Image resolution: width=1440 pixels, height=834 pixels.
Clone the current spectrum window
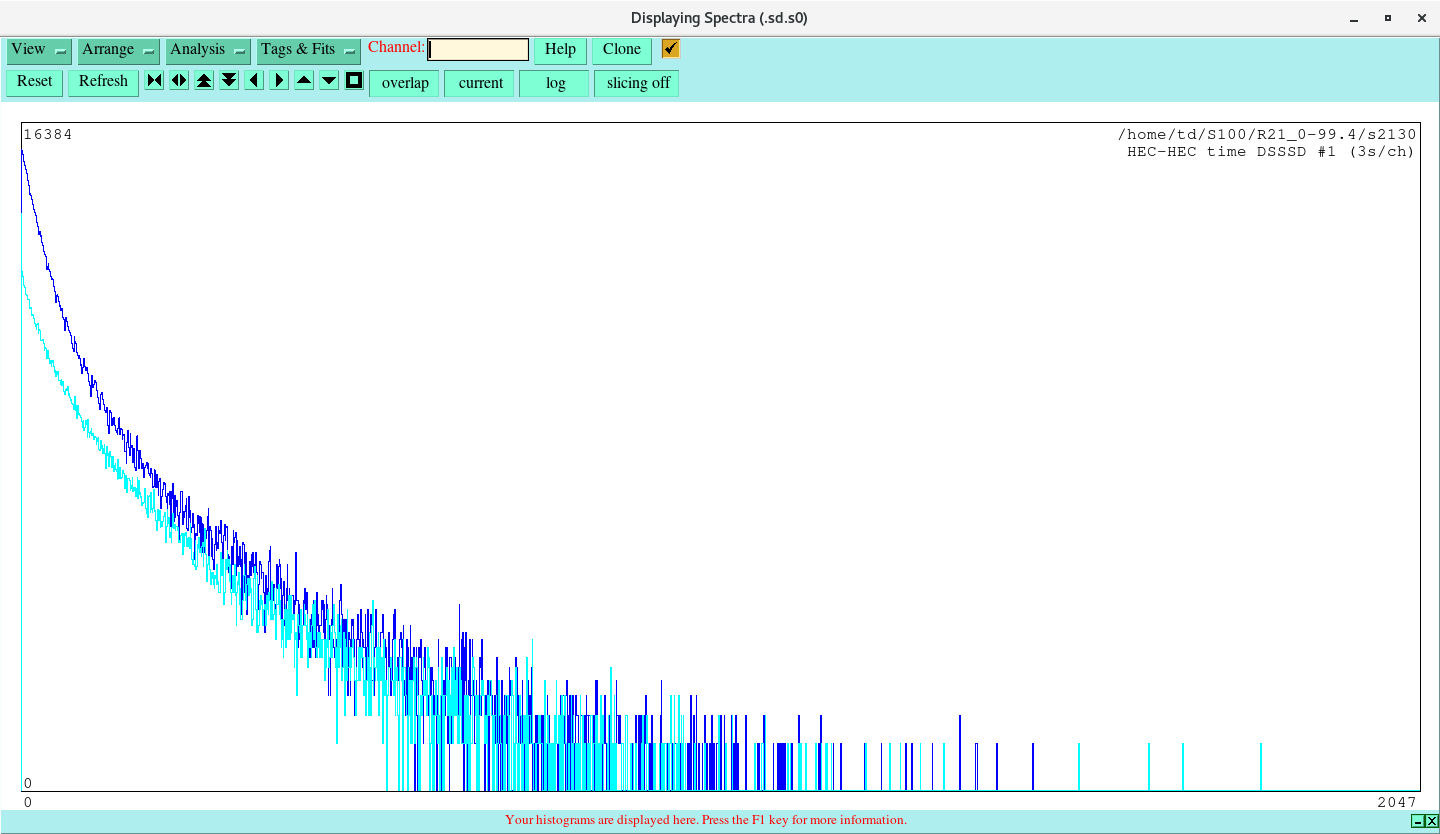coord(621,49)
